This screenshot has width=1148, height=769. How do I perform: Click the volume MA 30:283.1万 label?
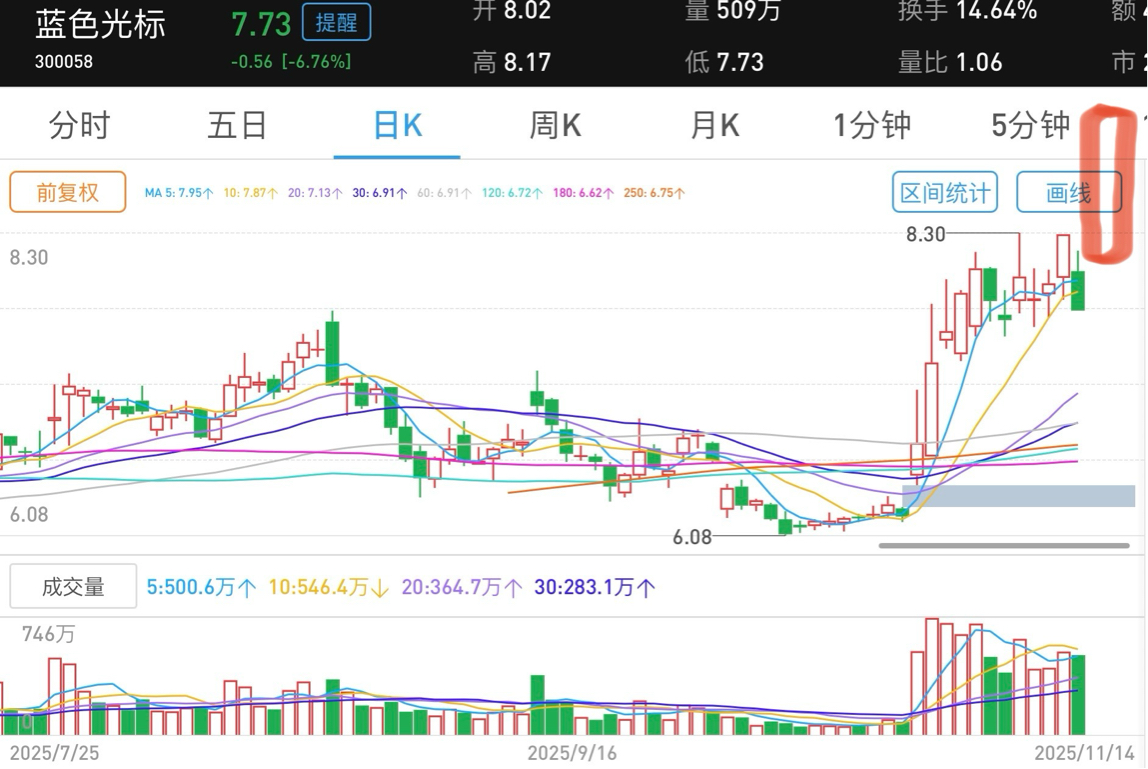coord(594,587)
